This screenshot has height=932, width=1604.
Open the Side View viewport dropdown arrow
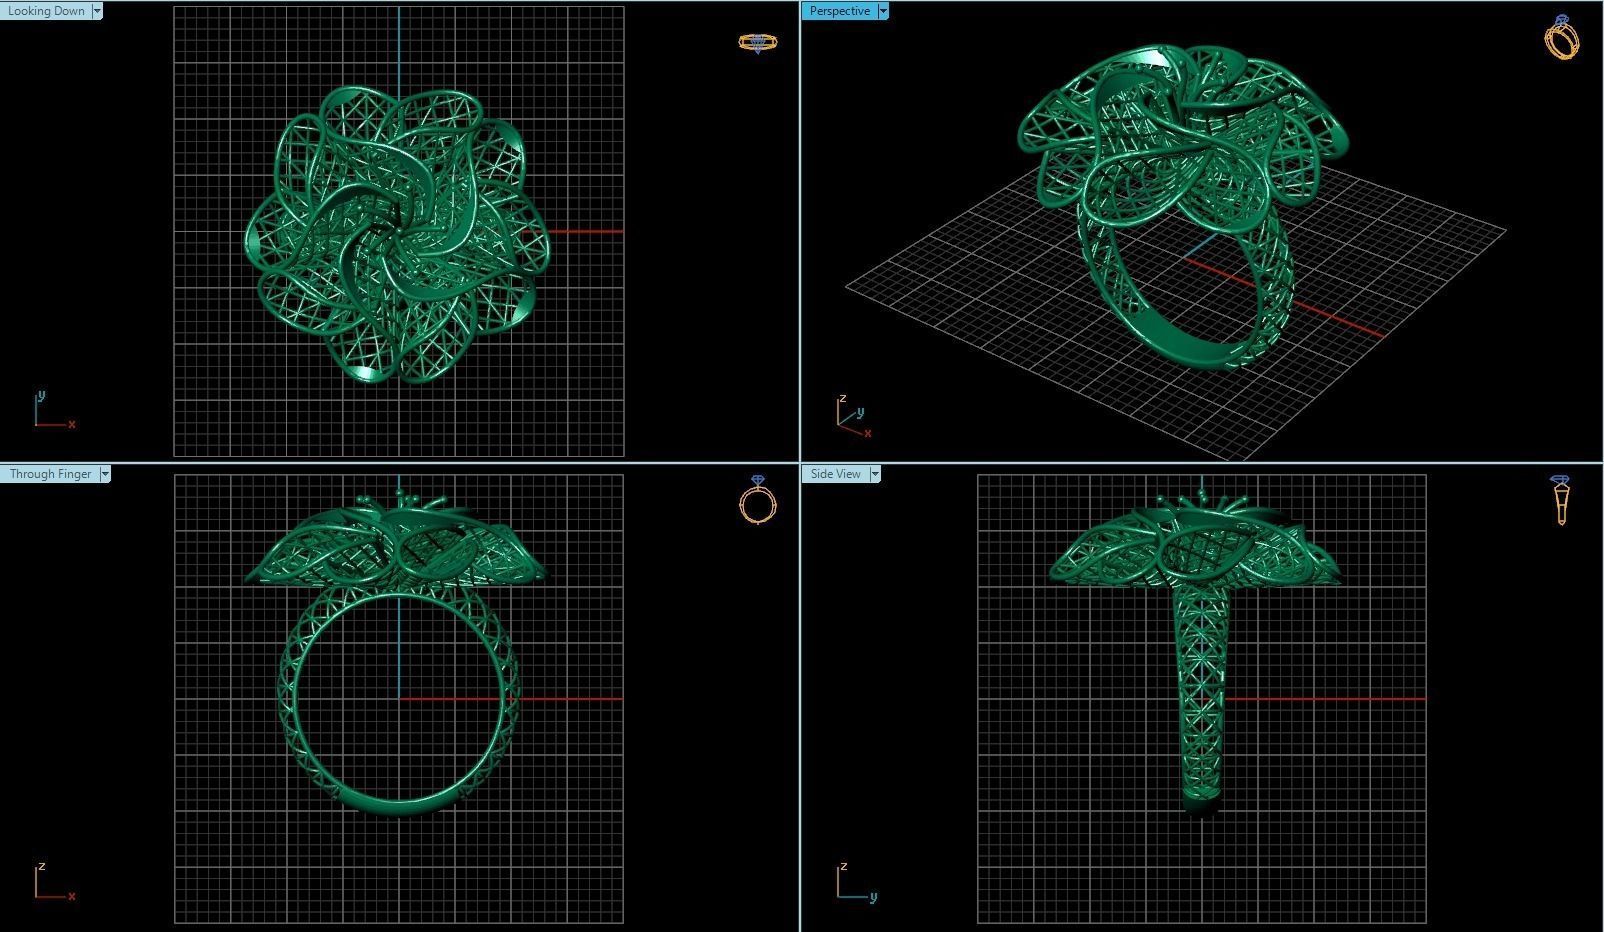point(875,474)
